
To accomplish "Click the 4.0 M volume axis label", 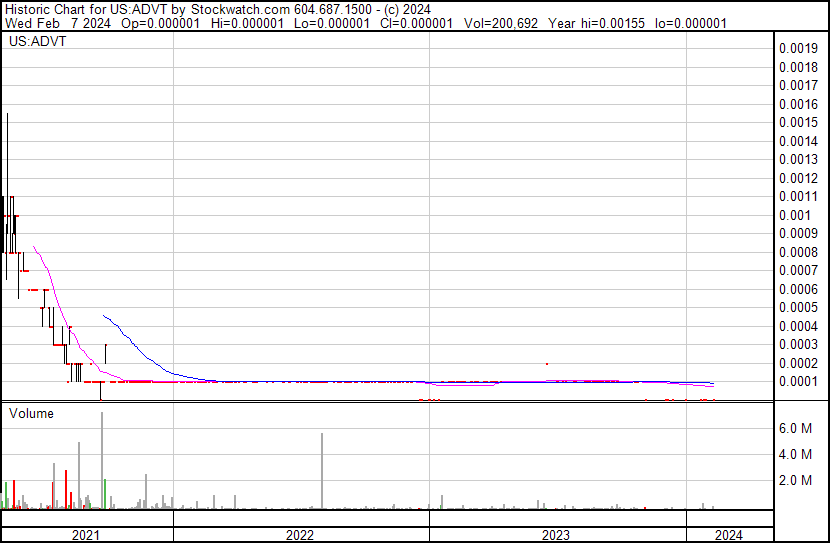I will pyautogui.click(x=797, y=455).
